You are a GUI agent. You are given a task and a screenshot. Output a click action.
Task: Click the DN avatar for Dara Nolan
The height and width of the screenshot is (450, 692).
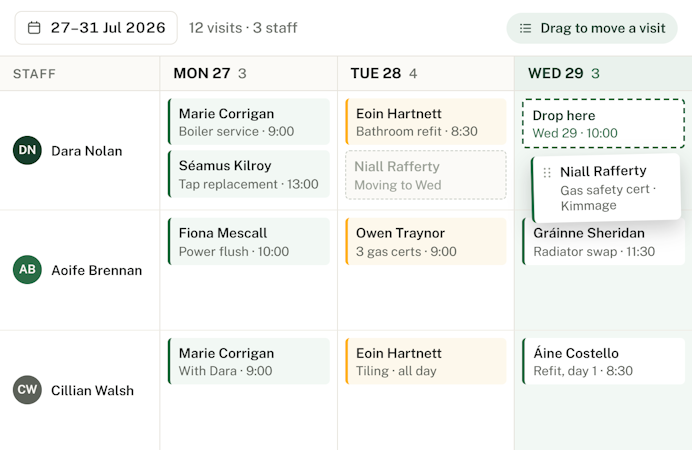[27, 150]
